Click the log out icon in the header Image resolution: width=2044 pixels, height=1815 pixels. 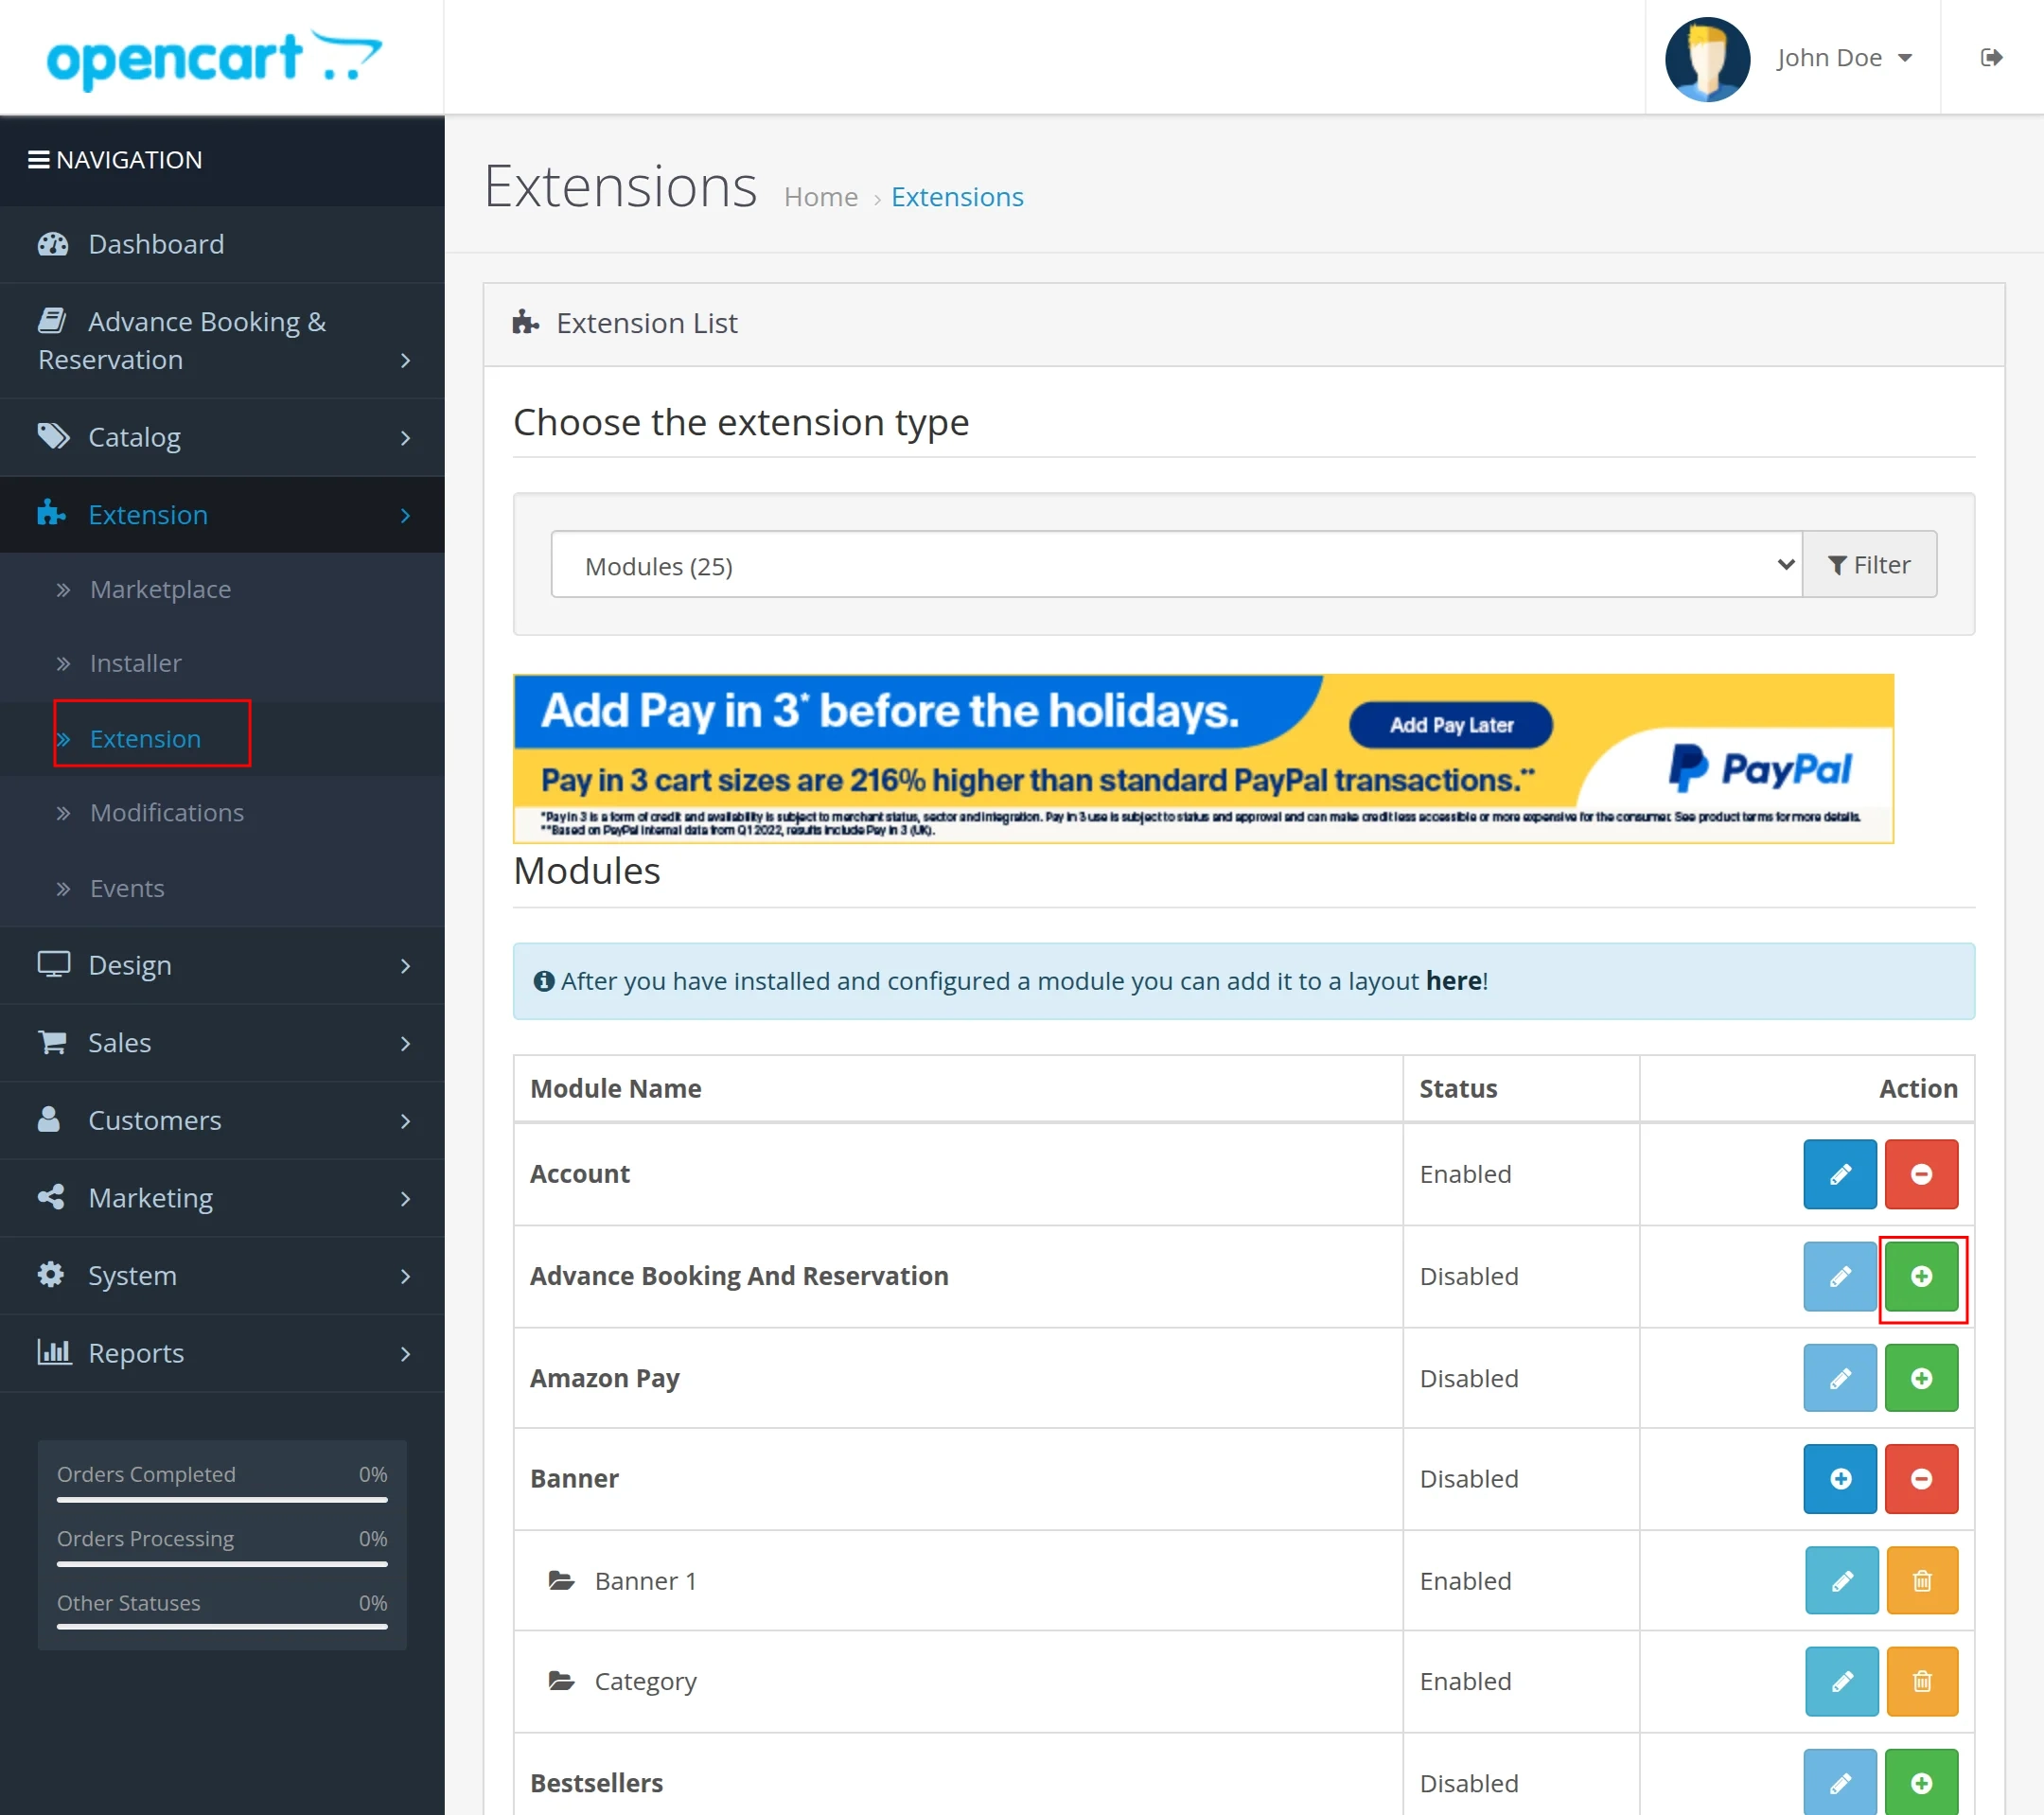coord(1991,57)
